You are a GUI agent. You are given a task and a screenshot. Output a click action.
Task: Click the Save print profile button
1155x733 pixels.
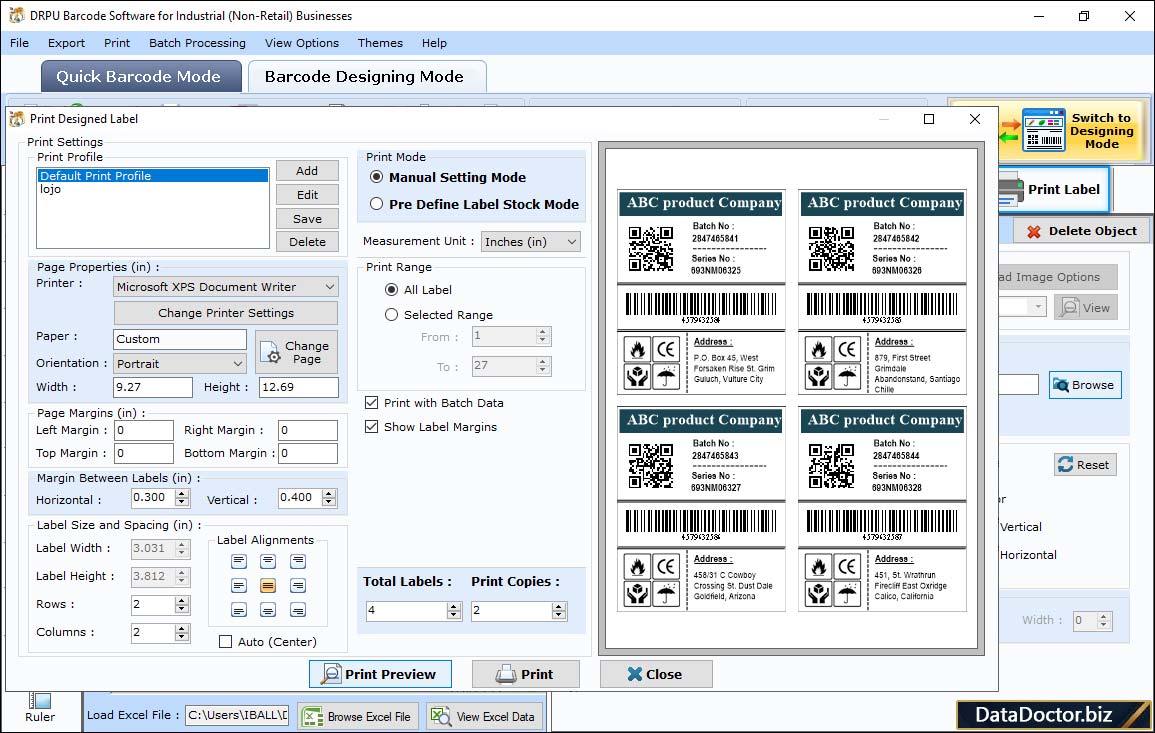coord(307,219)
